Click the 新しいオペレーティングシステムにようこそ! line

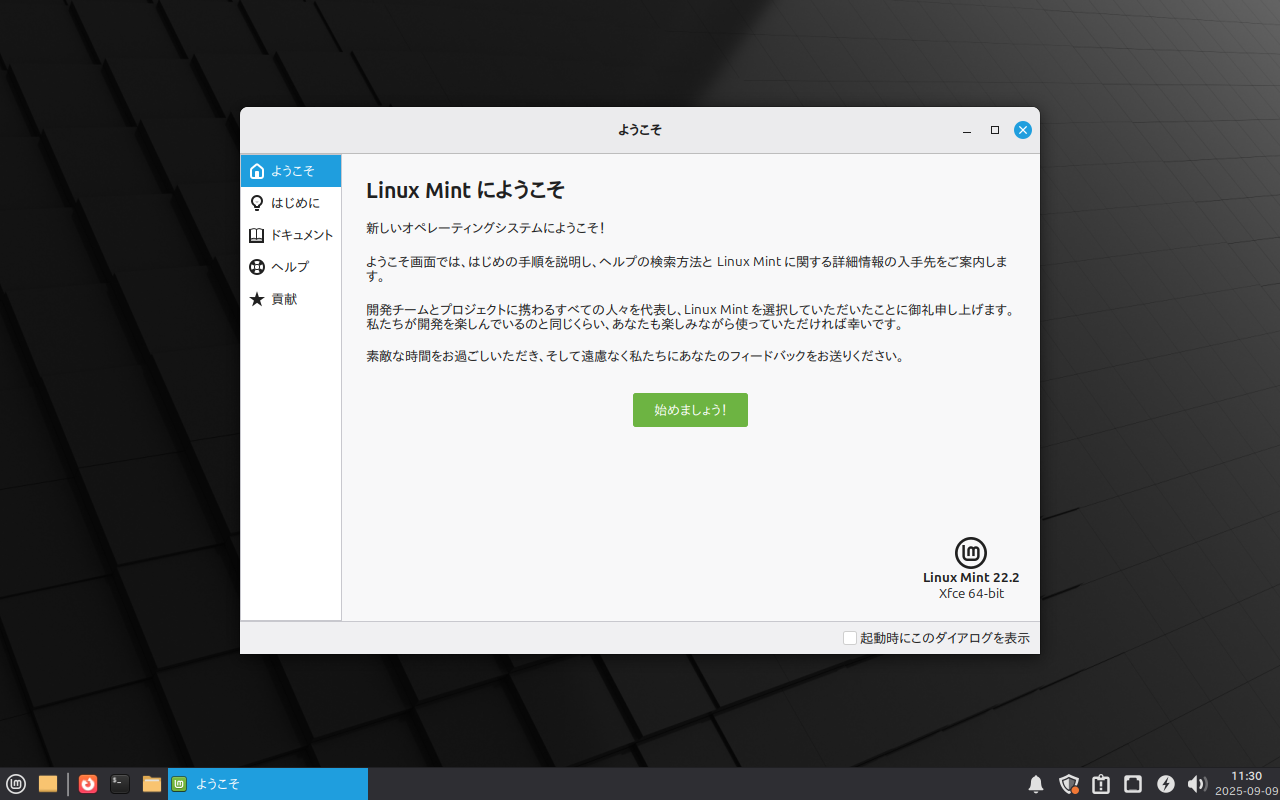485,228
